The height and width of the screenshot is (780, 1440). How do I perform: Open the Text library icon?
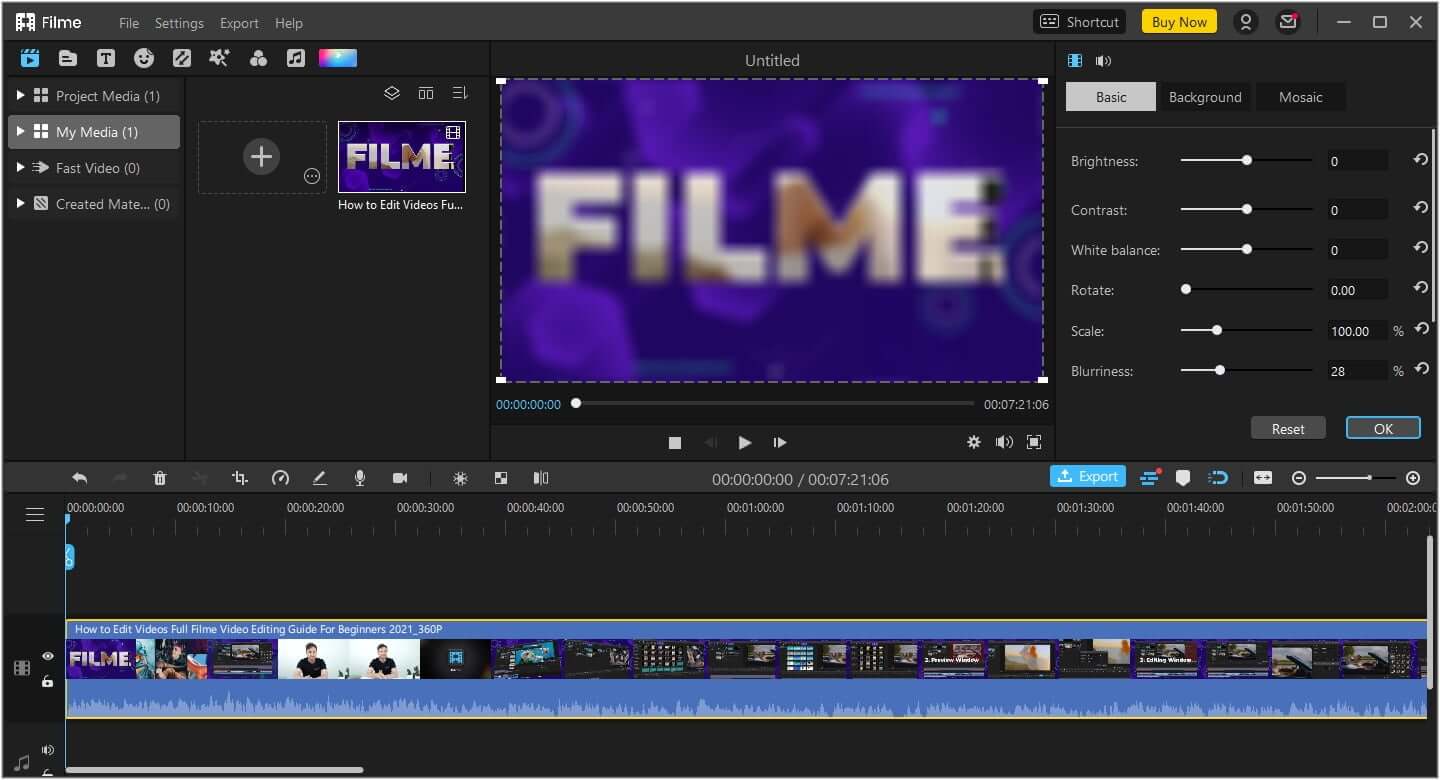[106, 58]
